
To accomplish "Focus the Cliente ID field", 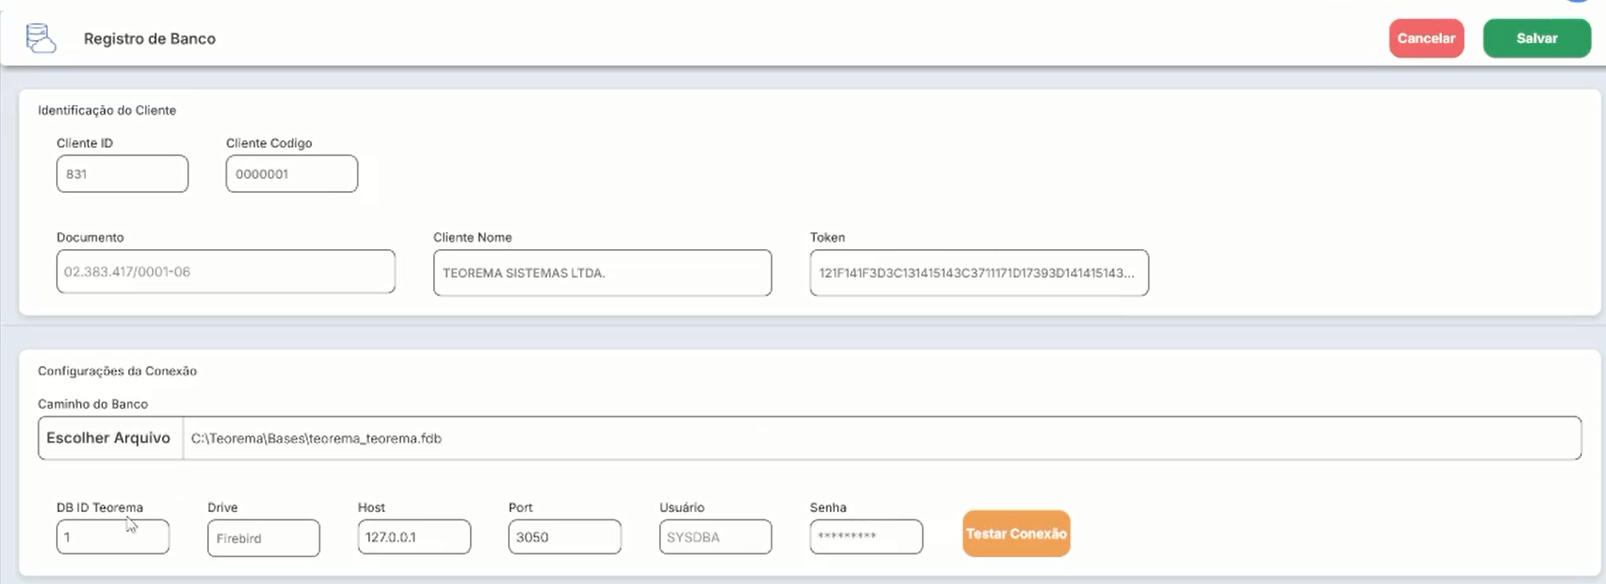I will click(122, 174).
